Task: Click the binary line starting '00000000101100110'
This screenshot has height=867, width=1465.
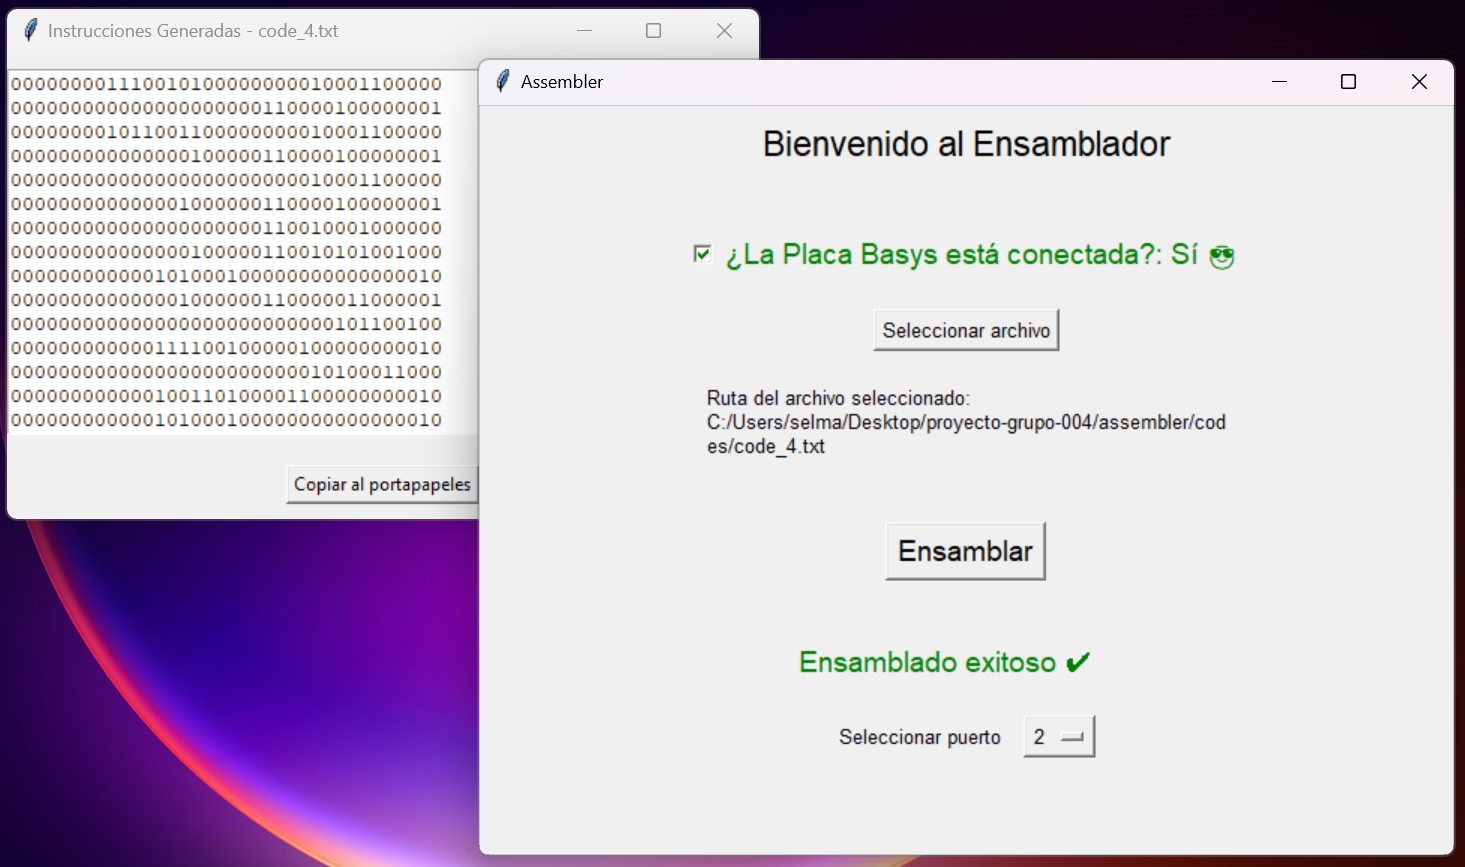Action: (226, 132)
